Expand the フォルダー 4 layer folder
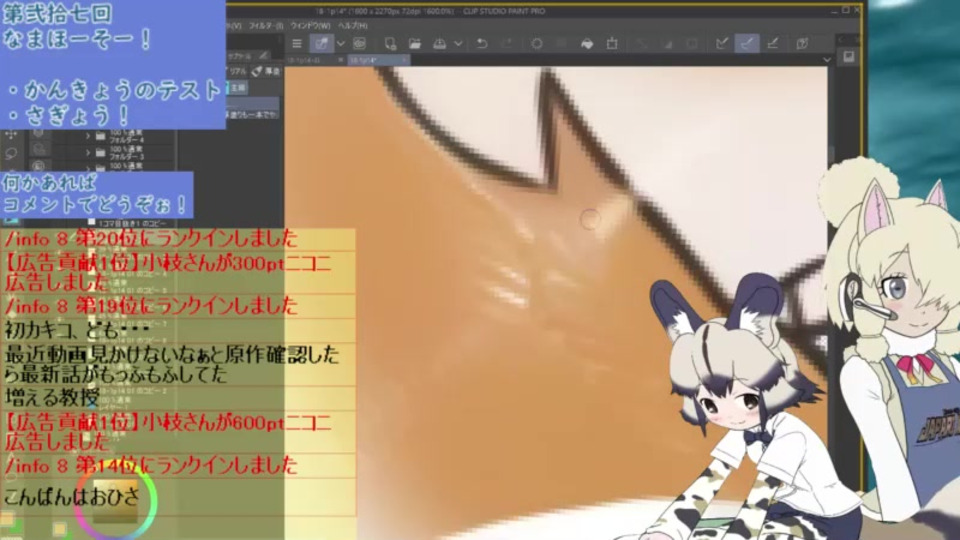Screen dimensions: 960x540 click(88, 136)
